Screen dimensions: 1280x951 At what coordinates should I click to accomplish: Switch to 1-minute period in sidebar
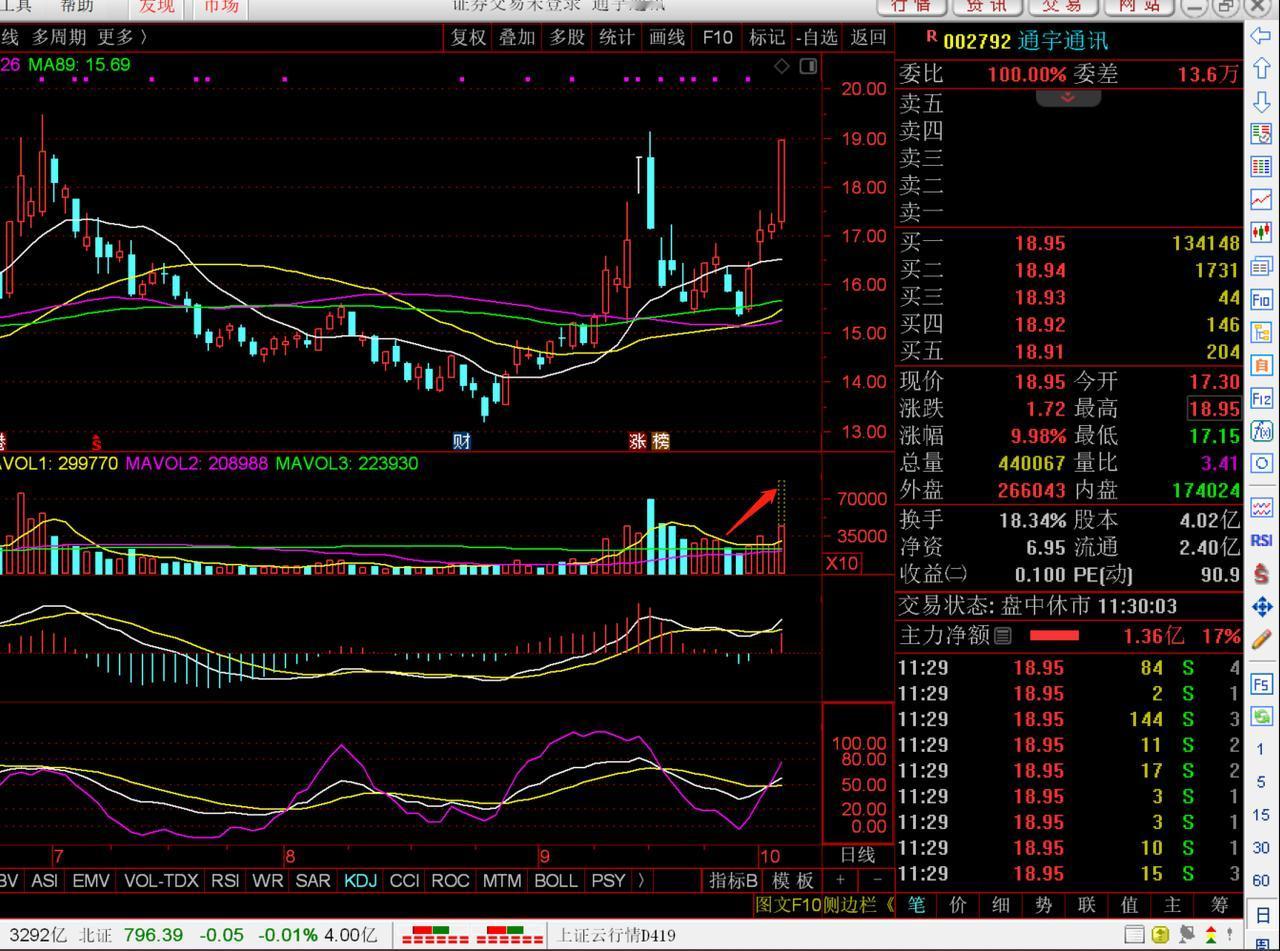[1261, 749]
